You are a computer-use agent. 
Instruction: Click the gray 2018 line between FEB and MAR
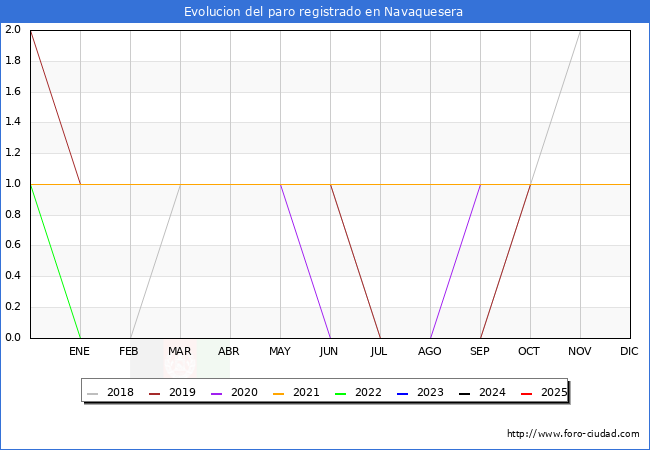[155, 261]
